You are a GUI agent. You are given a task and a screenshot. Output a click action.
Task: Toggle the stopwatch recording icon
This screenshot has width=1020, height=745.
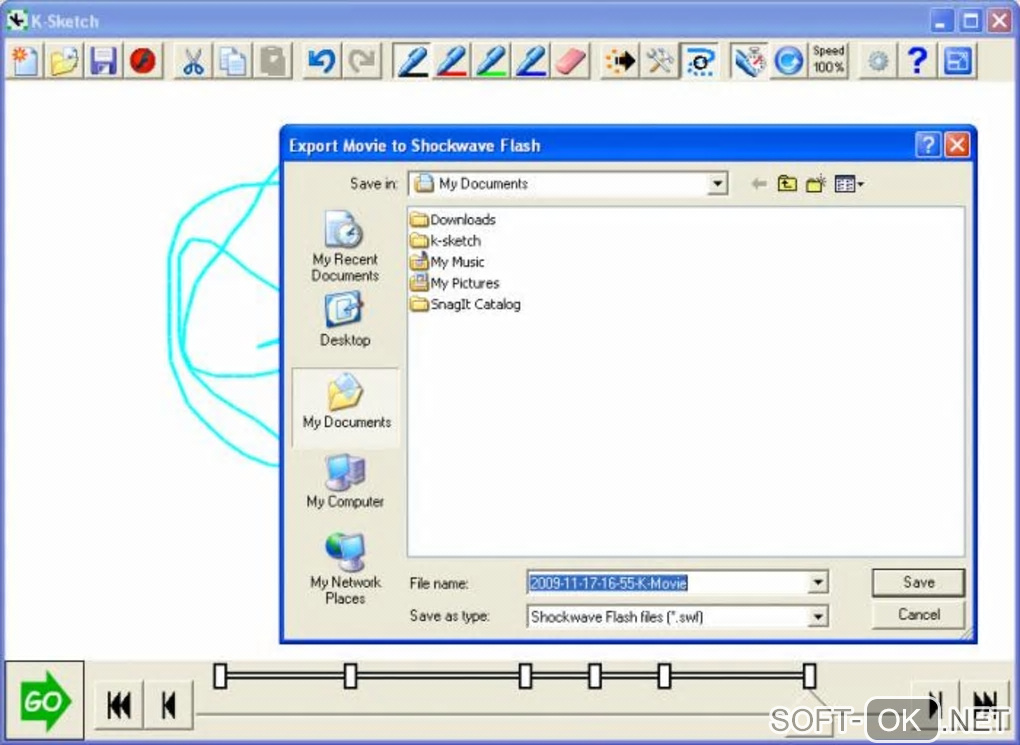tap(749, 62)
